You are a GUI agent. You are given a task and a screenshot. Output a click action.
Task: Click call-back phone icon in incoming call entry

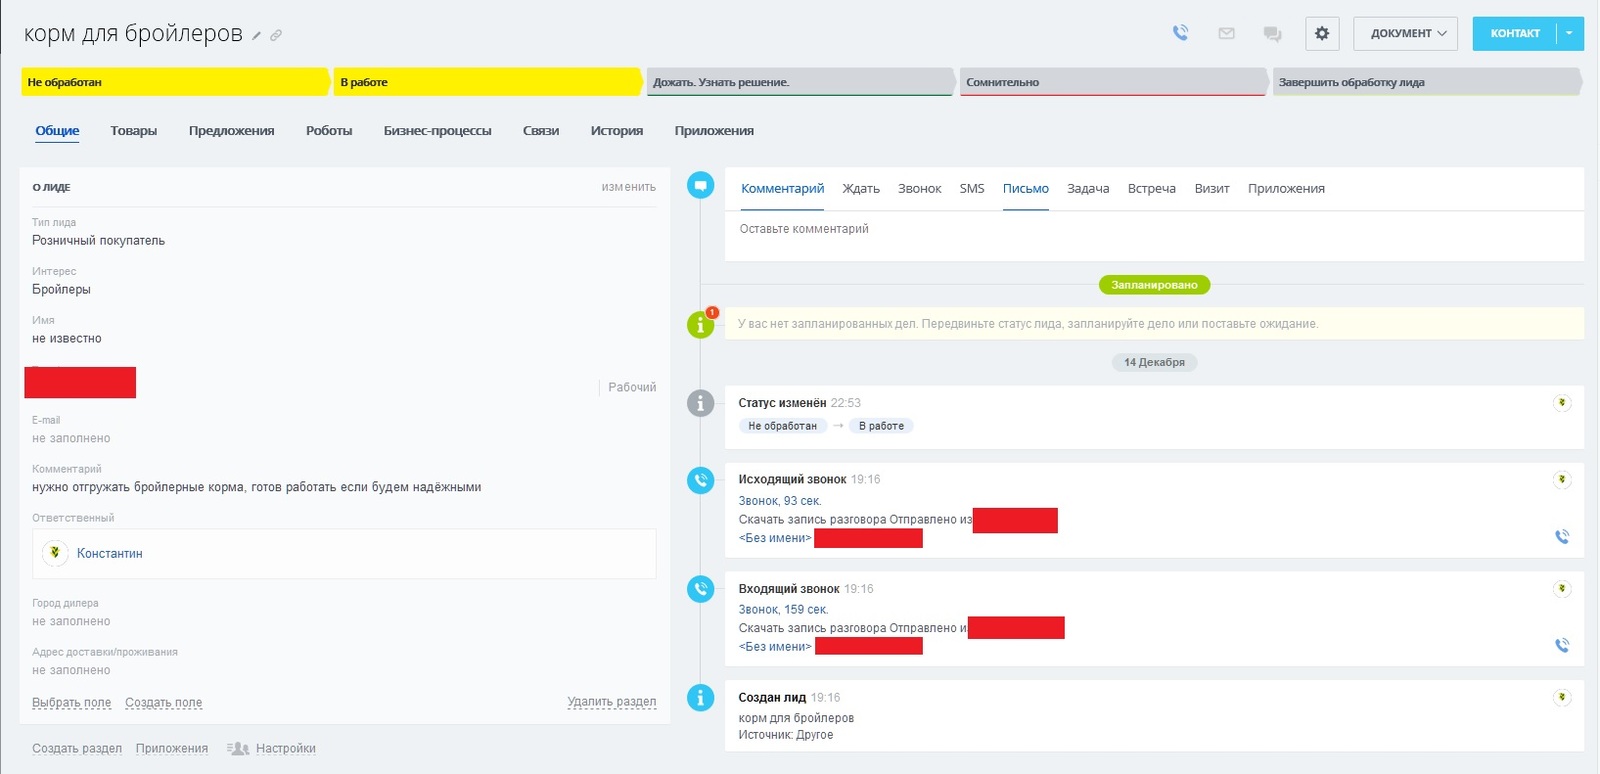point(1562,646)
